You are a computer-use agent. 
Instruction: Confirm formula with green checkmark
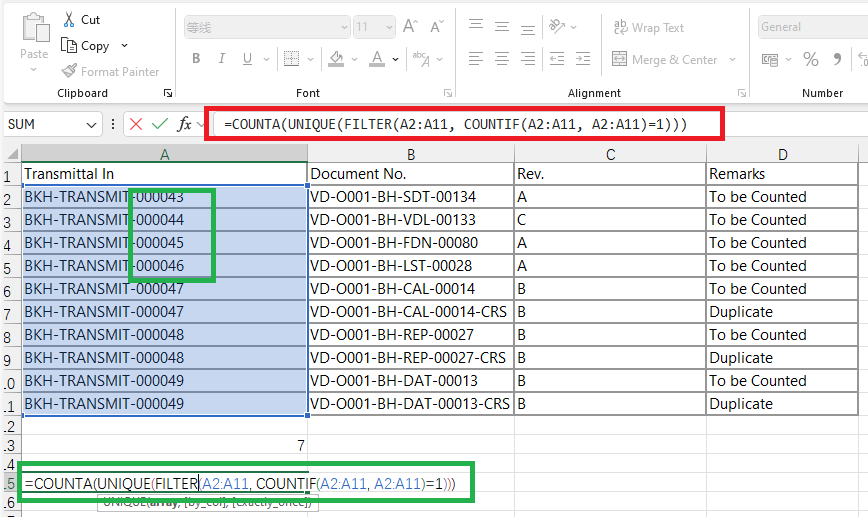(x=160, y=124)
